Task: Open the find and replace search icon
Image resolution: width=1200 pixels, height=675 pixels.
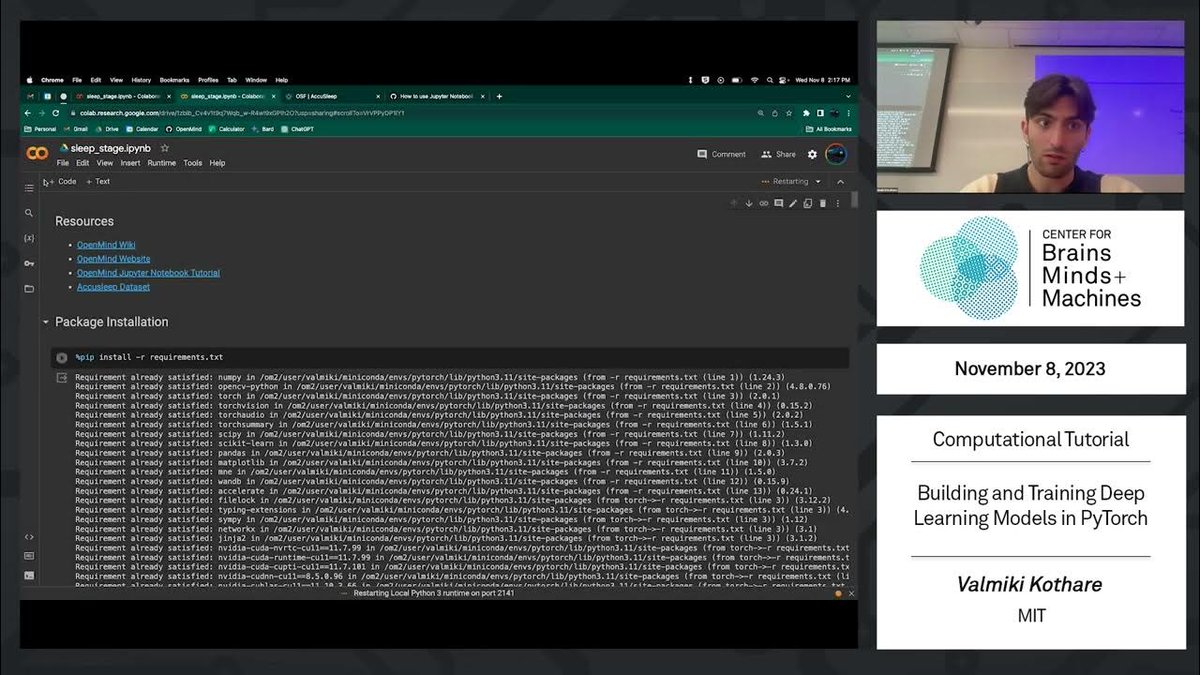Action: (x=28, y=212)
